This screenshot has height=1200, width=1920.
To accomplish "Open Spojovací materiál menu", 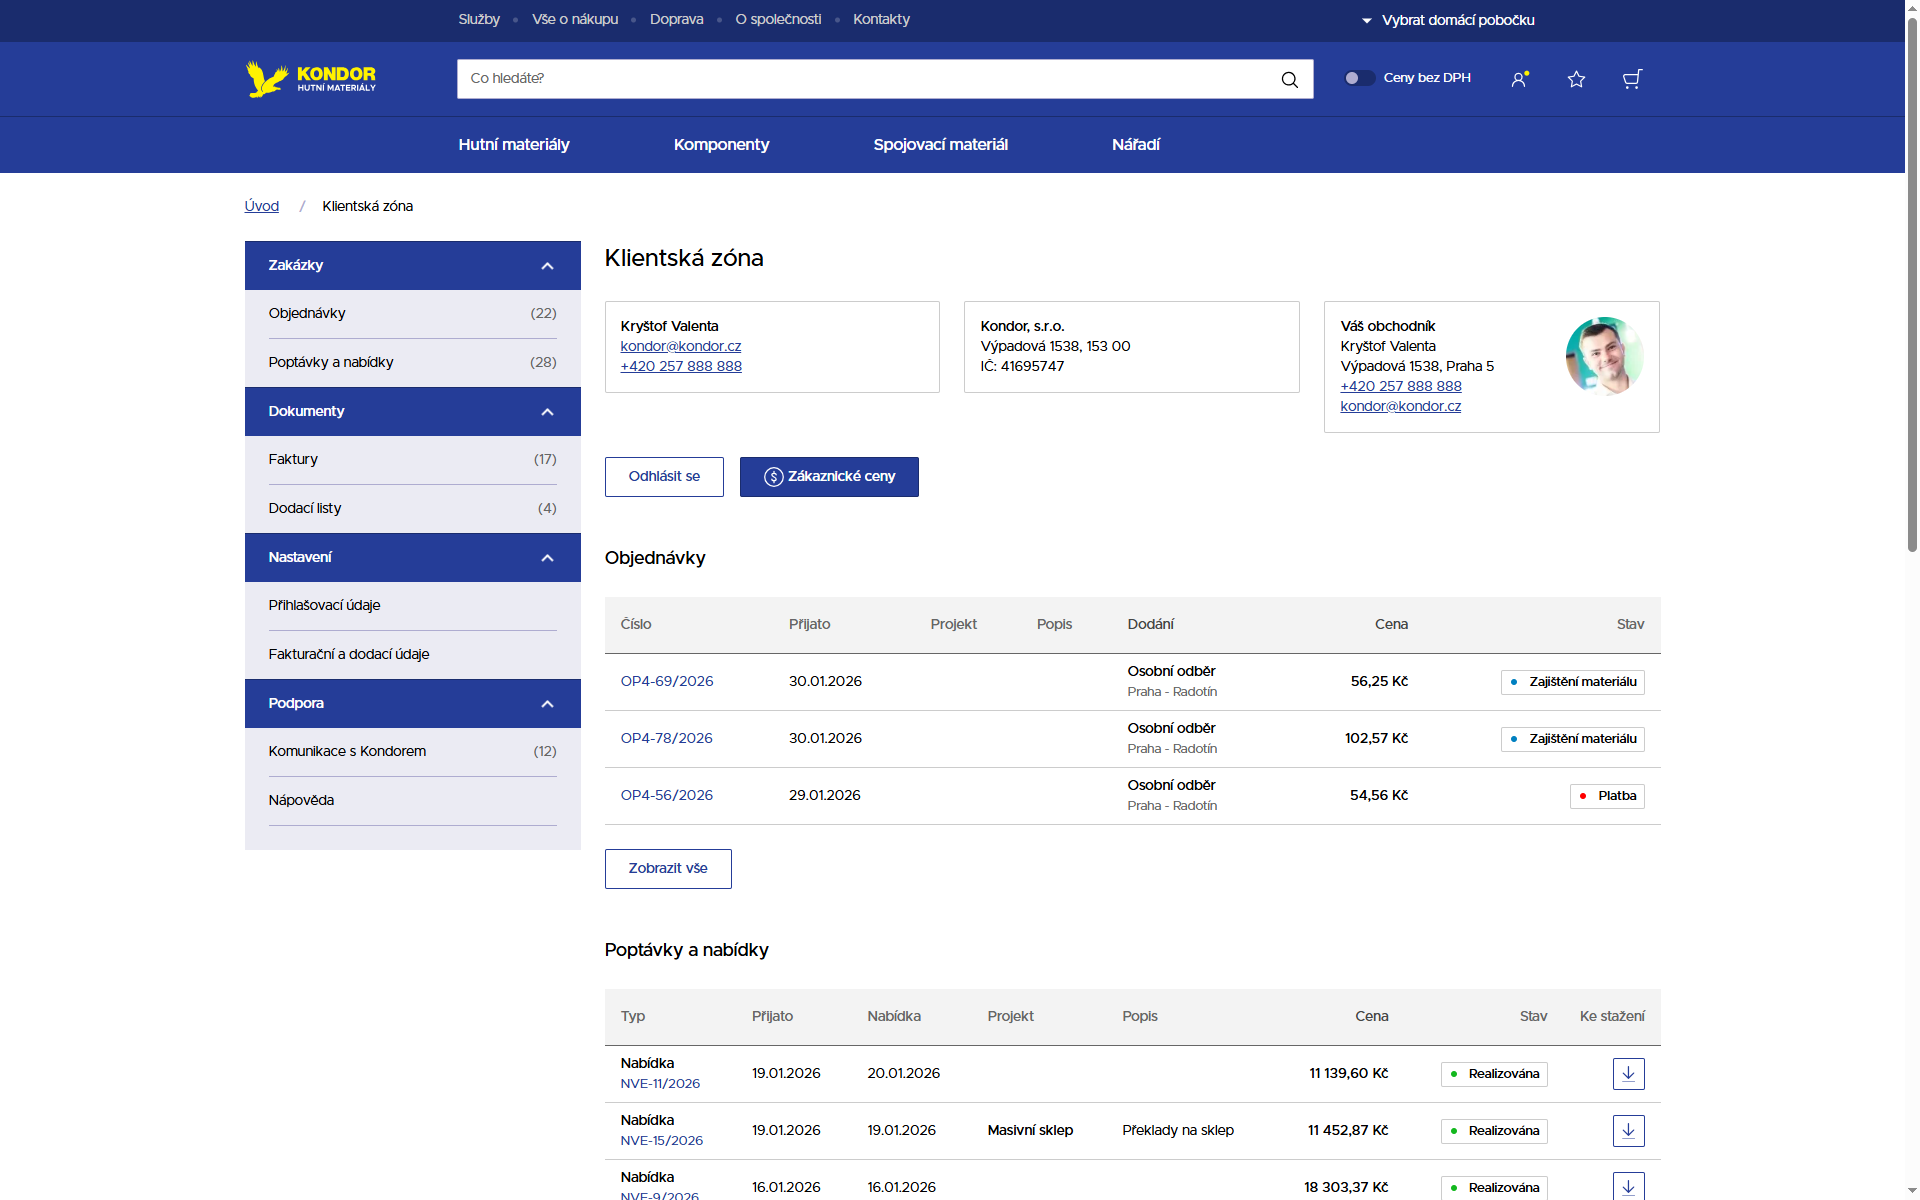I will pos(940,145).
